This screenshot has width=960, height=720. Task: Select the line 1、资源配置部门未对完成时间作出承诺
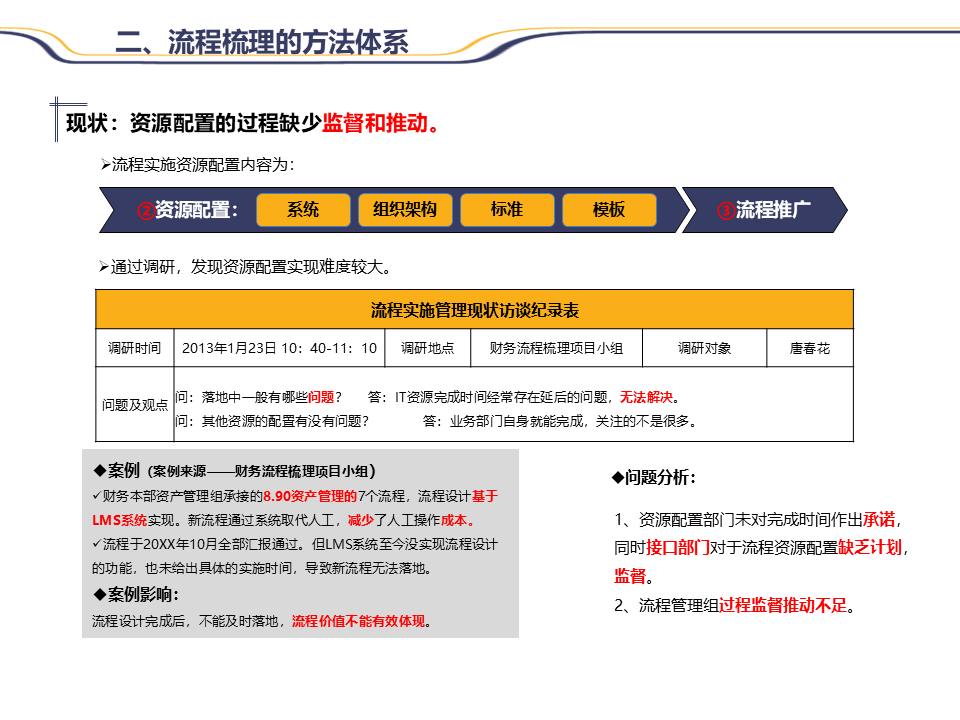coord(757,520)
